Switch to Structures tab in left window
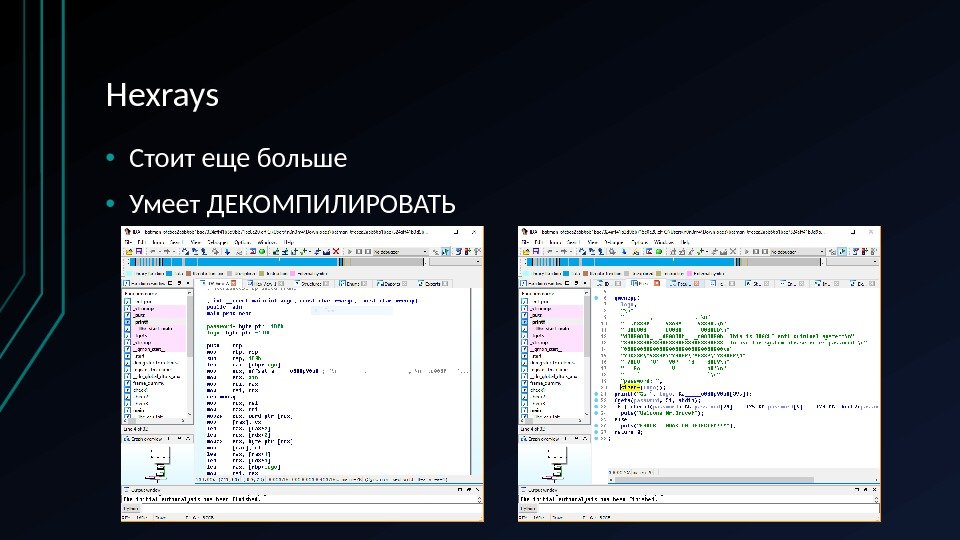 [x=313, y=283]
